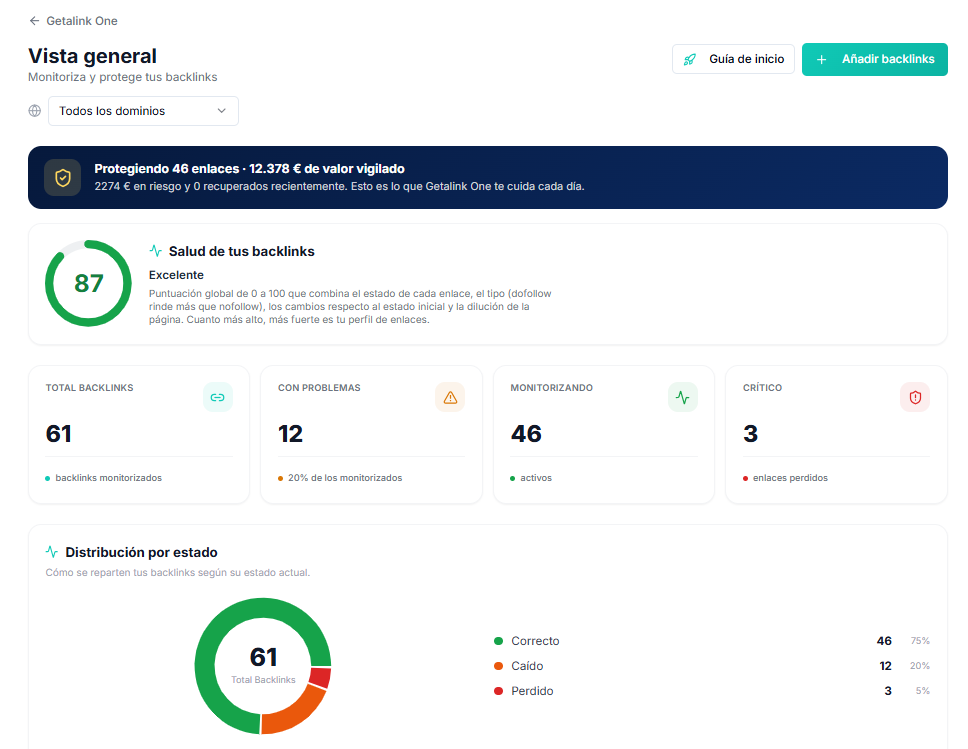Click the Añadir backlinks button
The height and width of the screenshot is (749, 968).
coord(874,59)
